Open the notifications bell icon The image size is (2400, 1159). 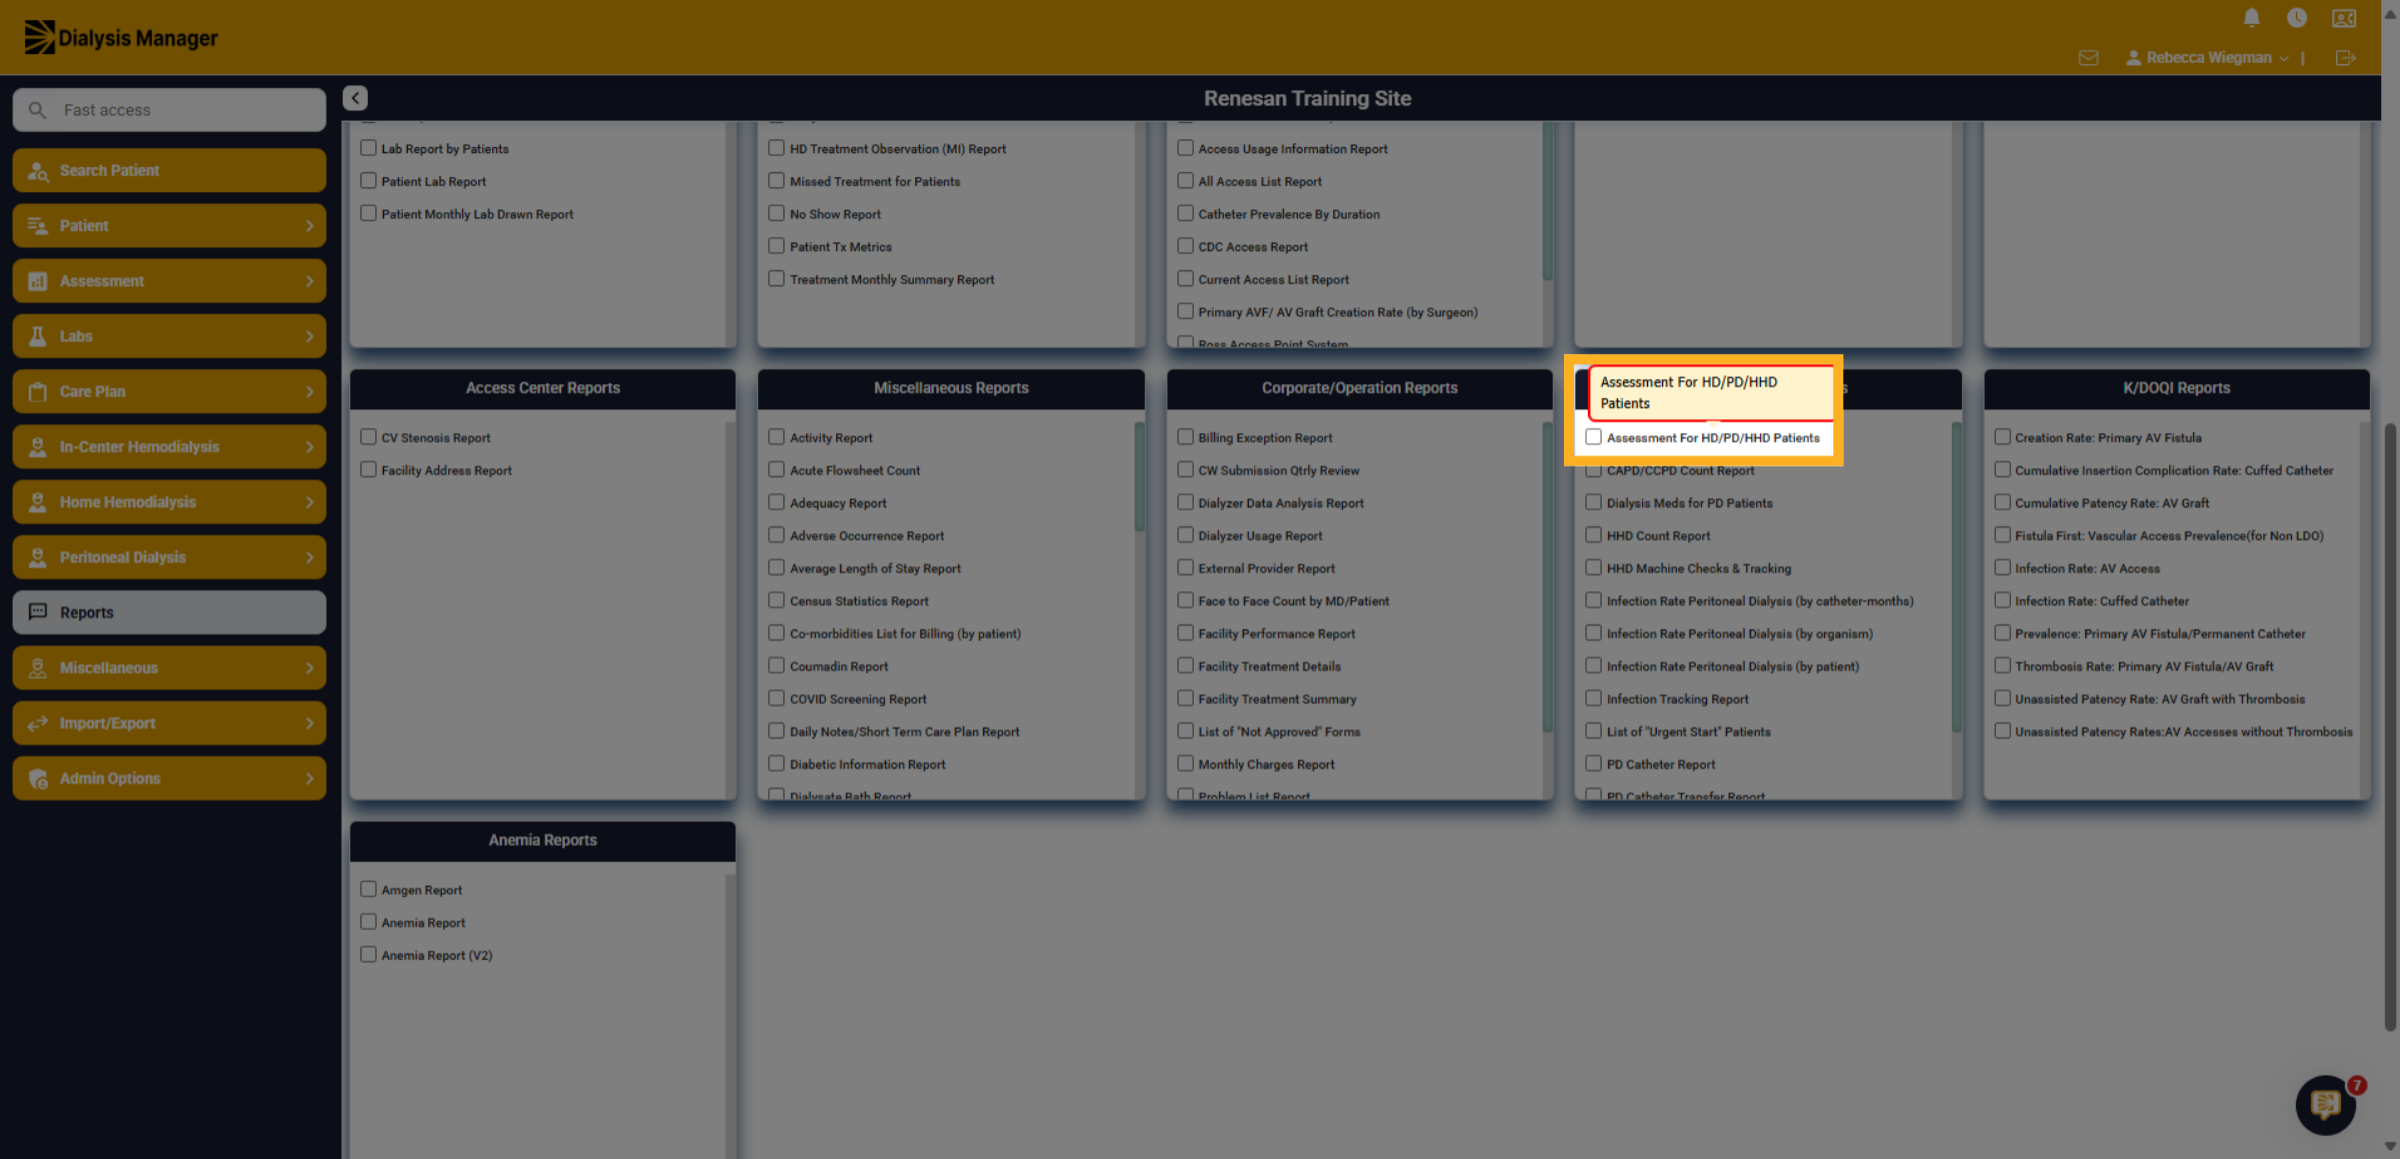pos(2251,18)
